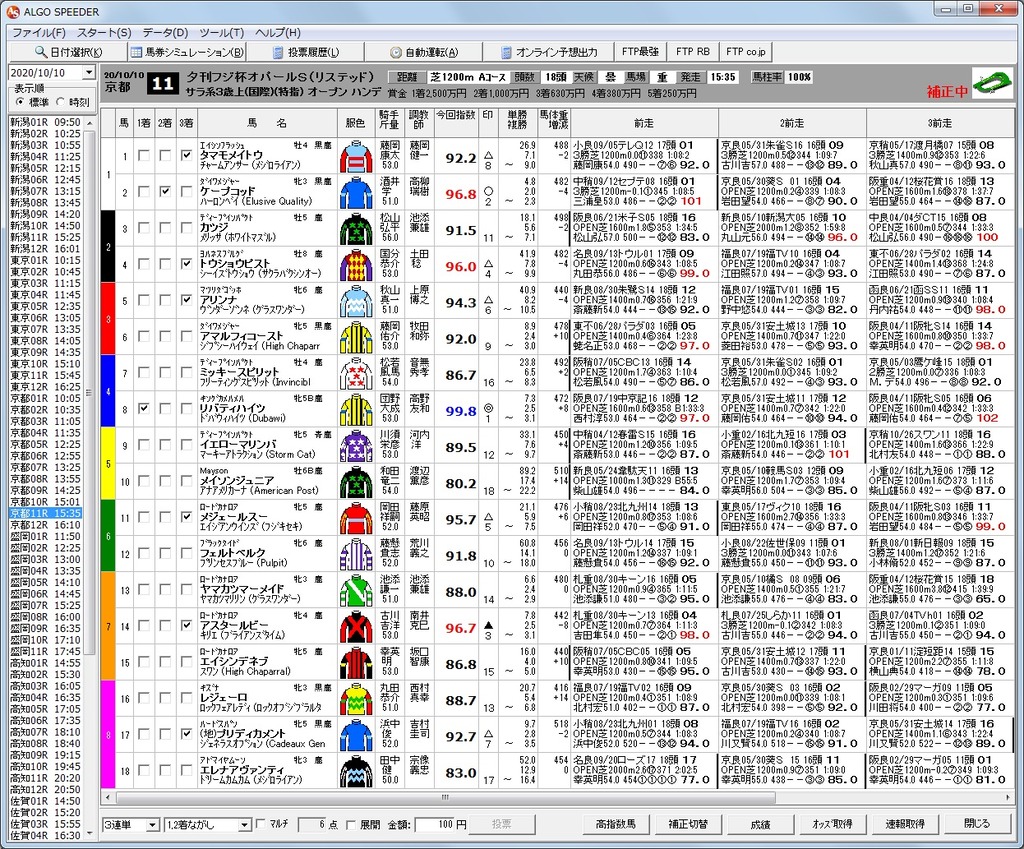Image resolution: width=1024 pixels, height=849 pixels.
Task: Click 速報取得 button
Action: coord(905,824)
